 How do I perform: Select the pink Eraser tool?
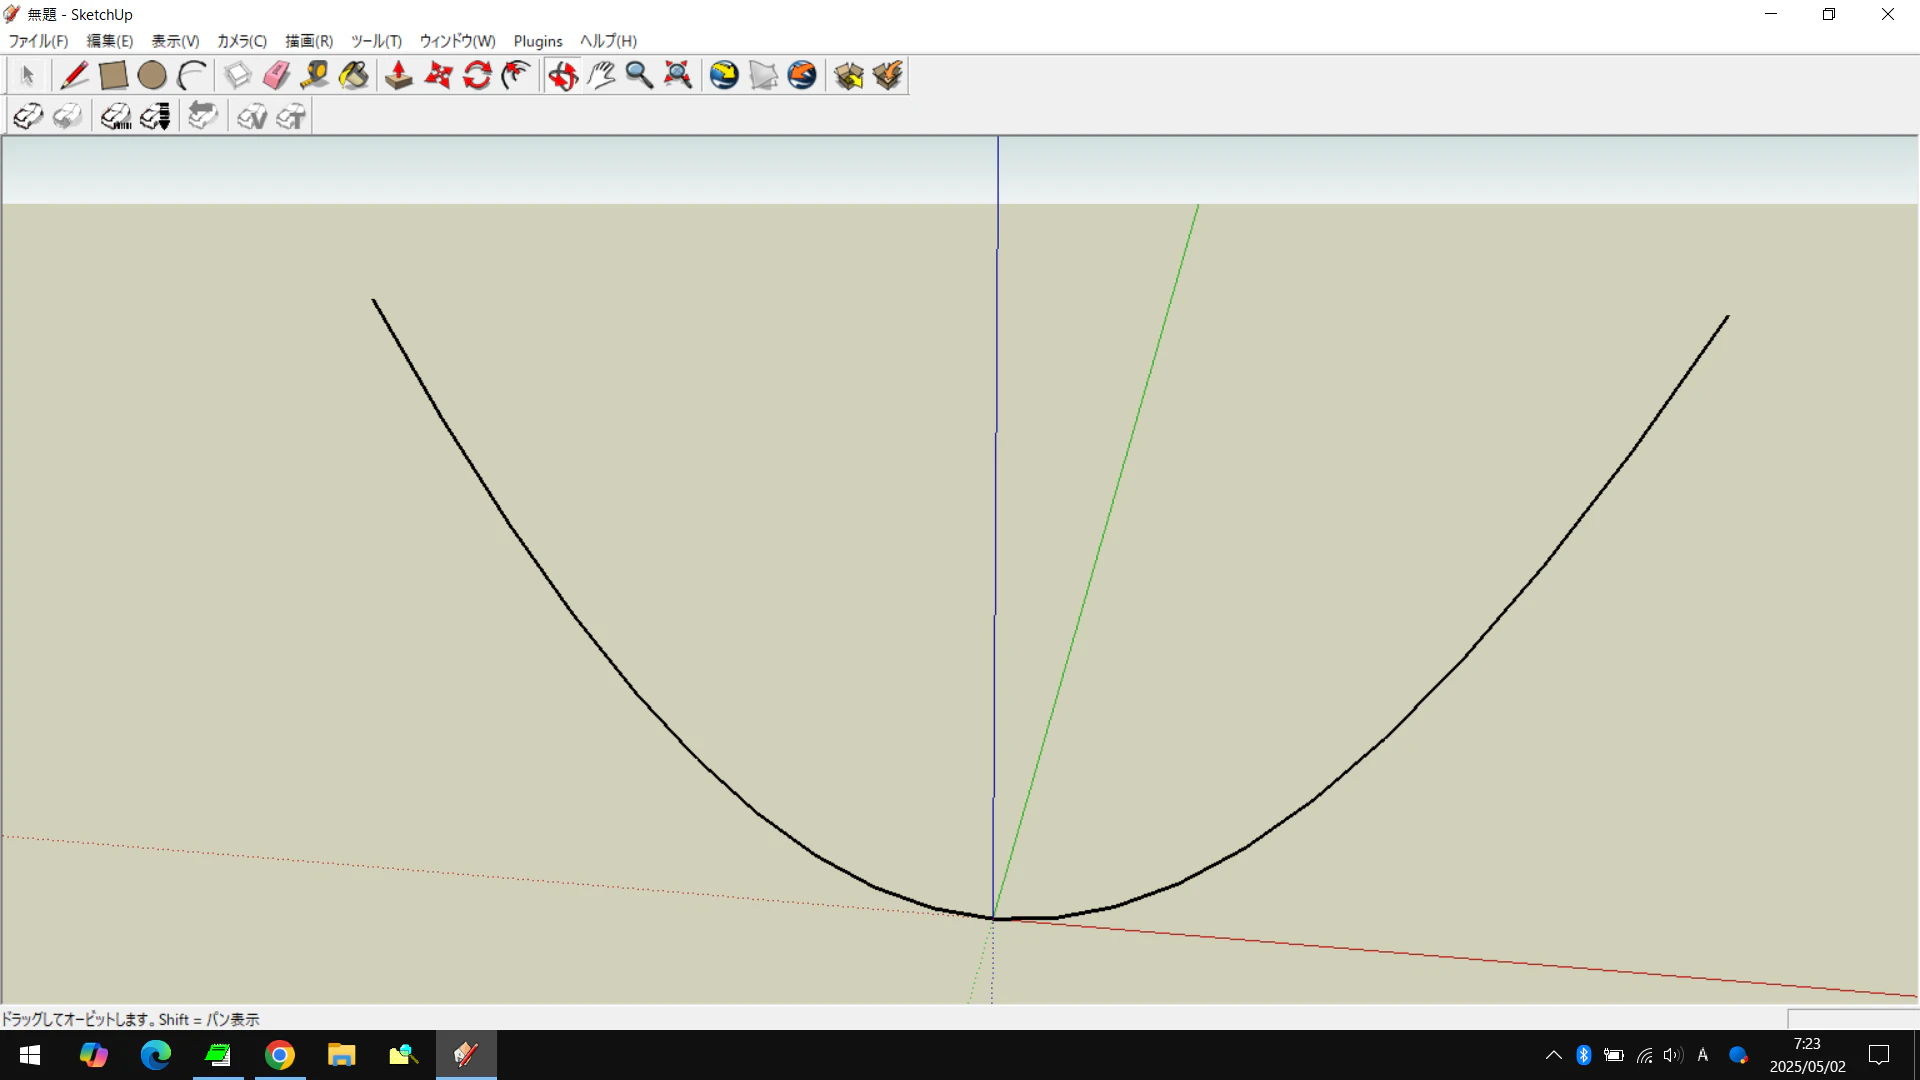click(276, 75)
